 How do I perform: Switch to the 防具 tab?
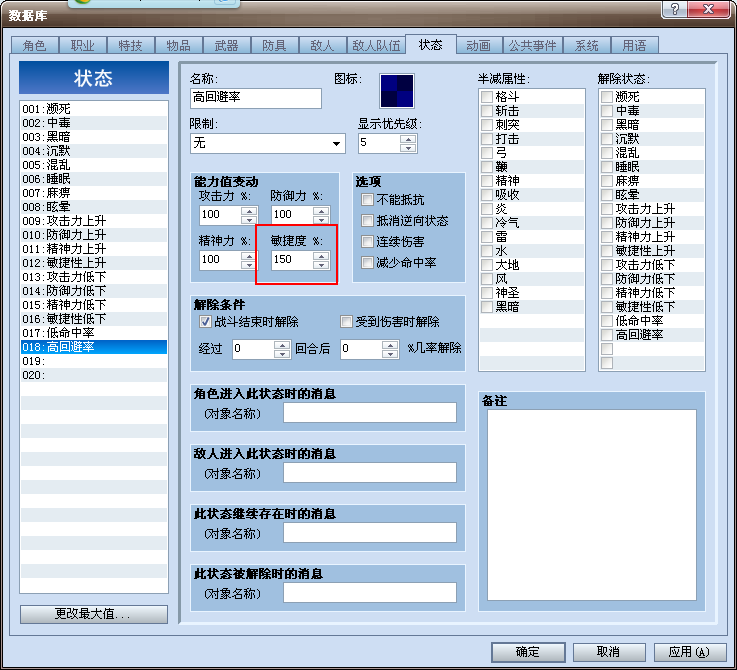pos(274,46)
